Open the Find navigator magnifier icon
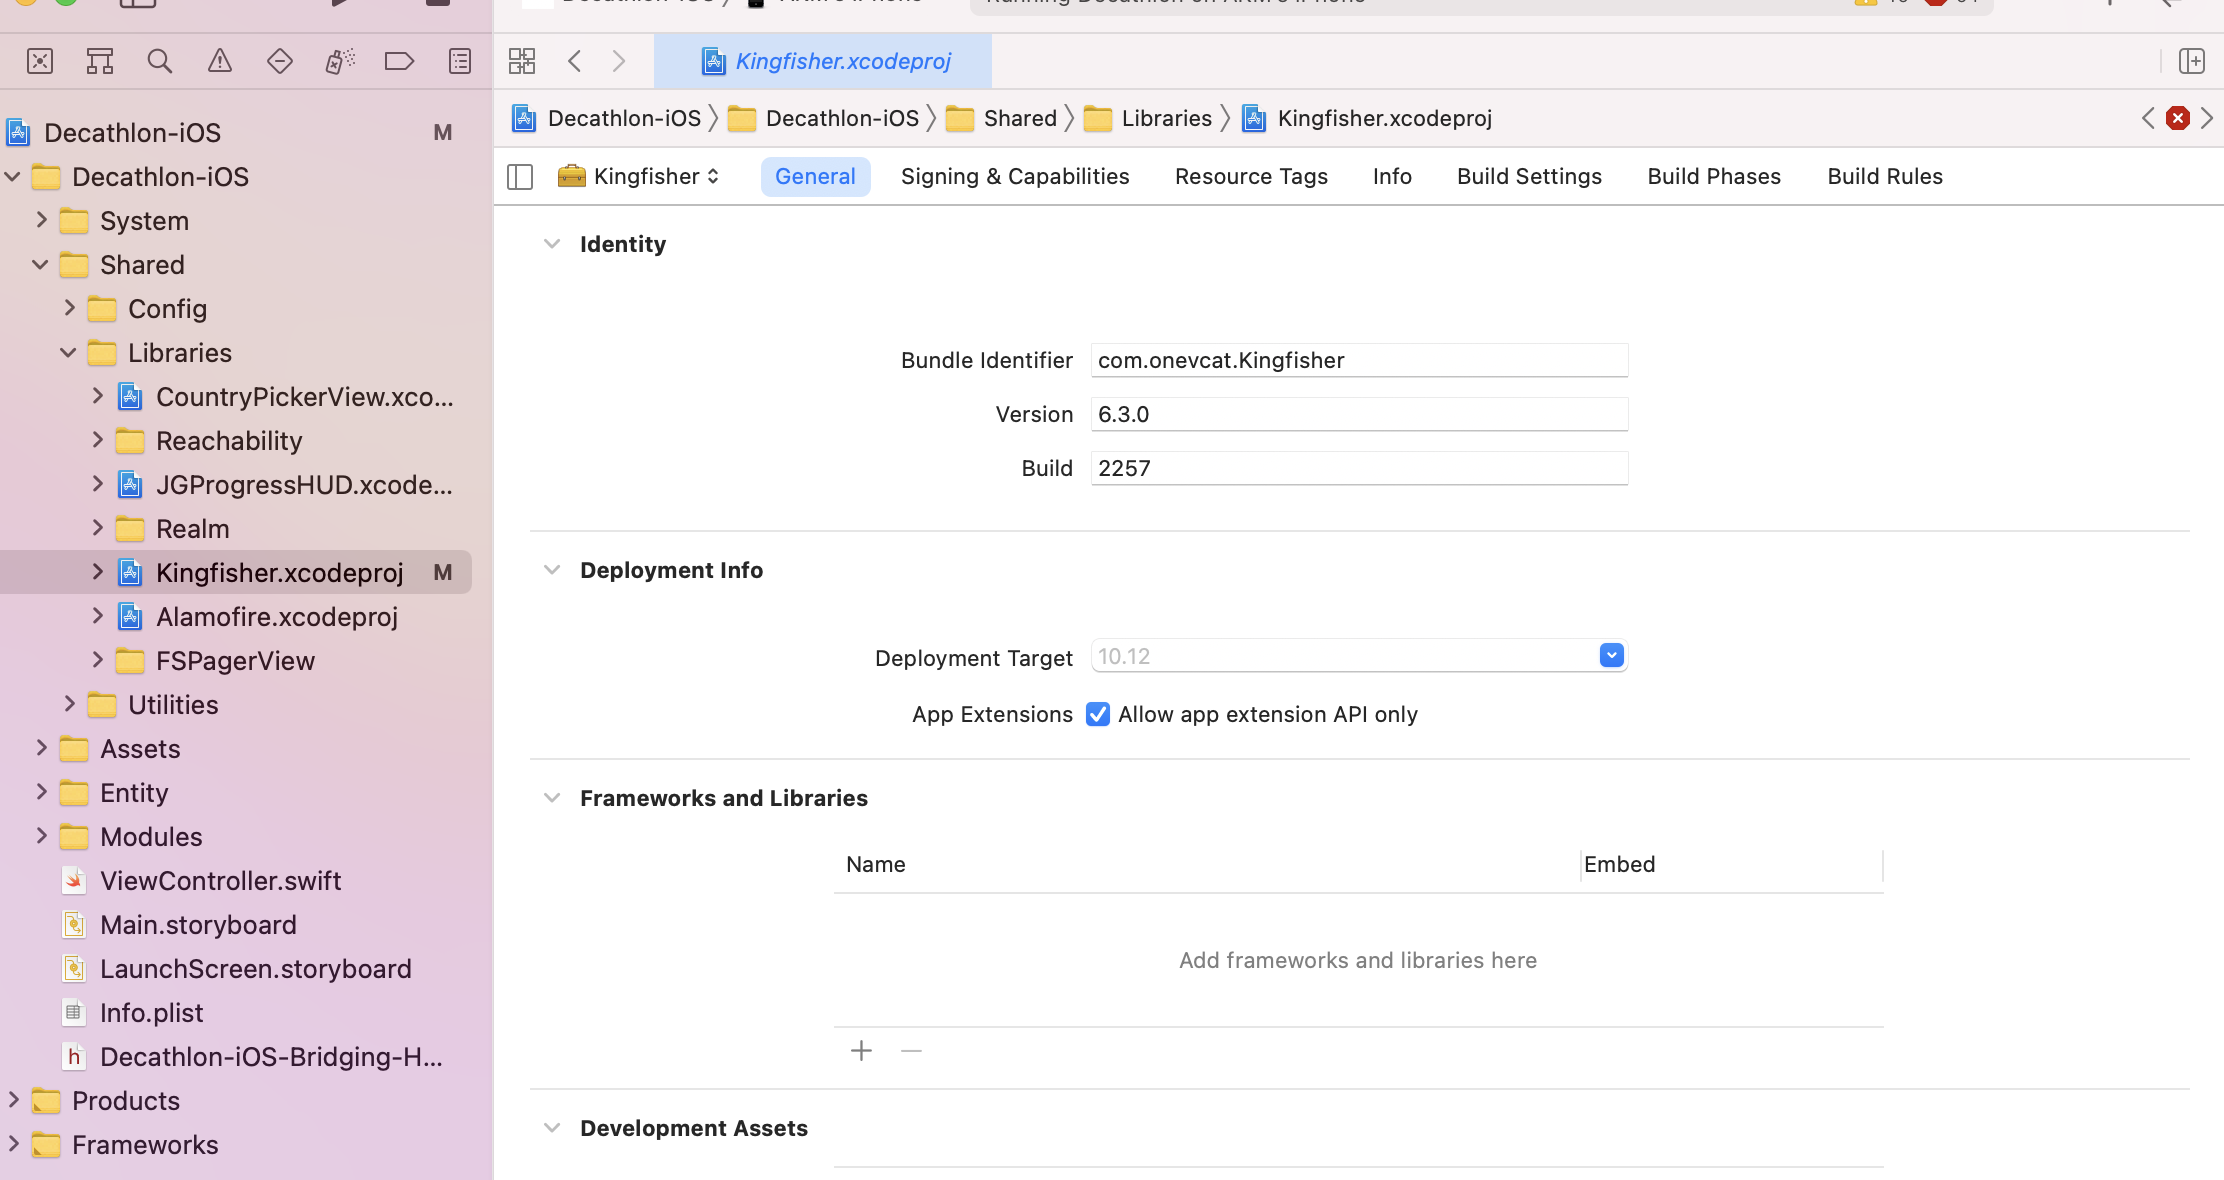Screen dimensions: 2224x1180 click(x=160, y=61)
